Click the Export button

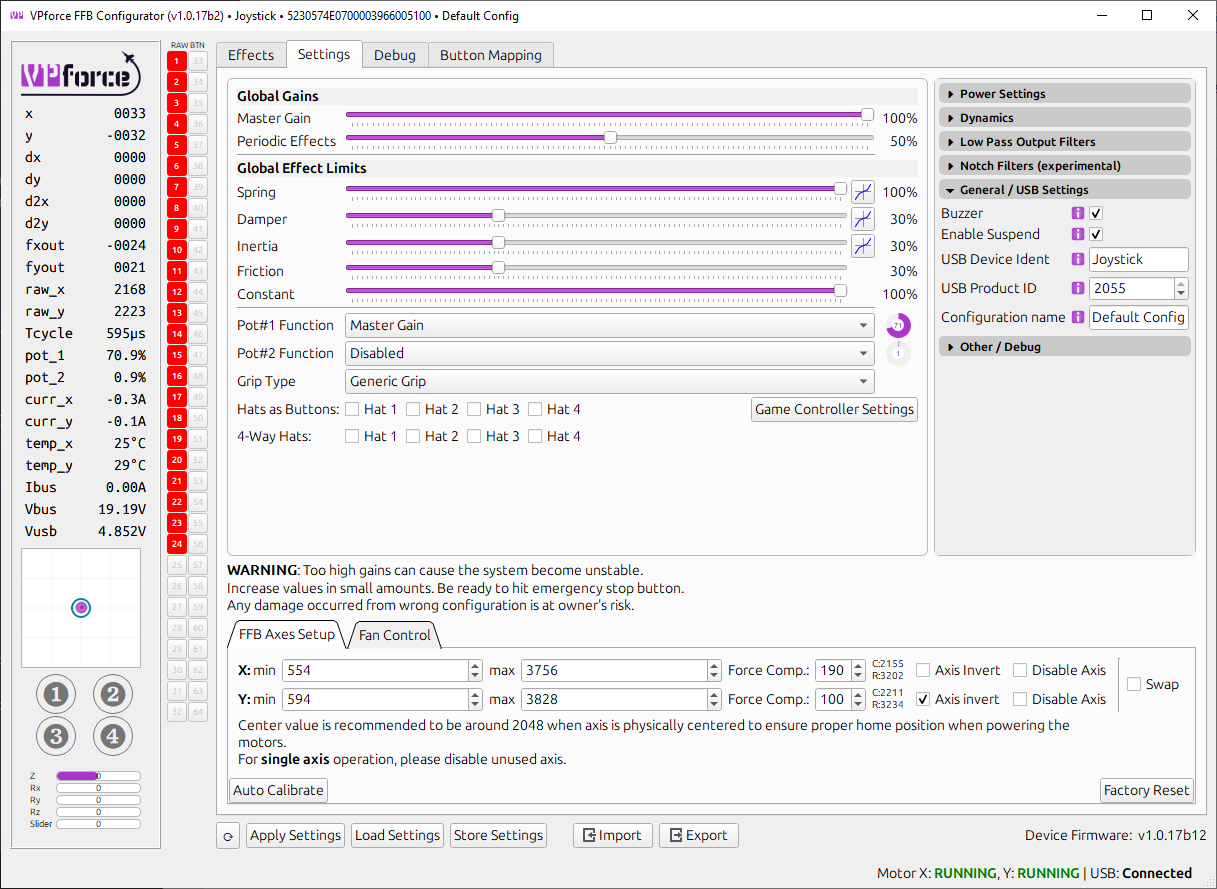tap(699, 836)
